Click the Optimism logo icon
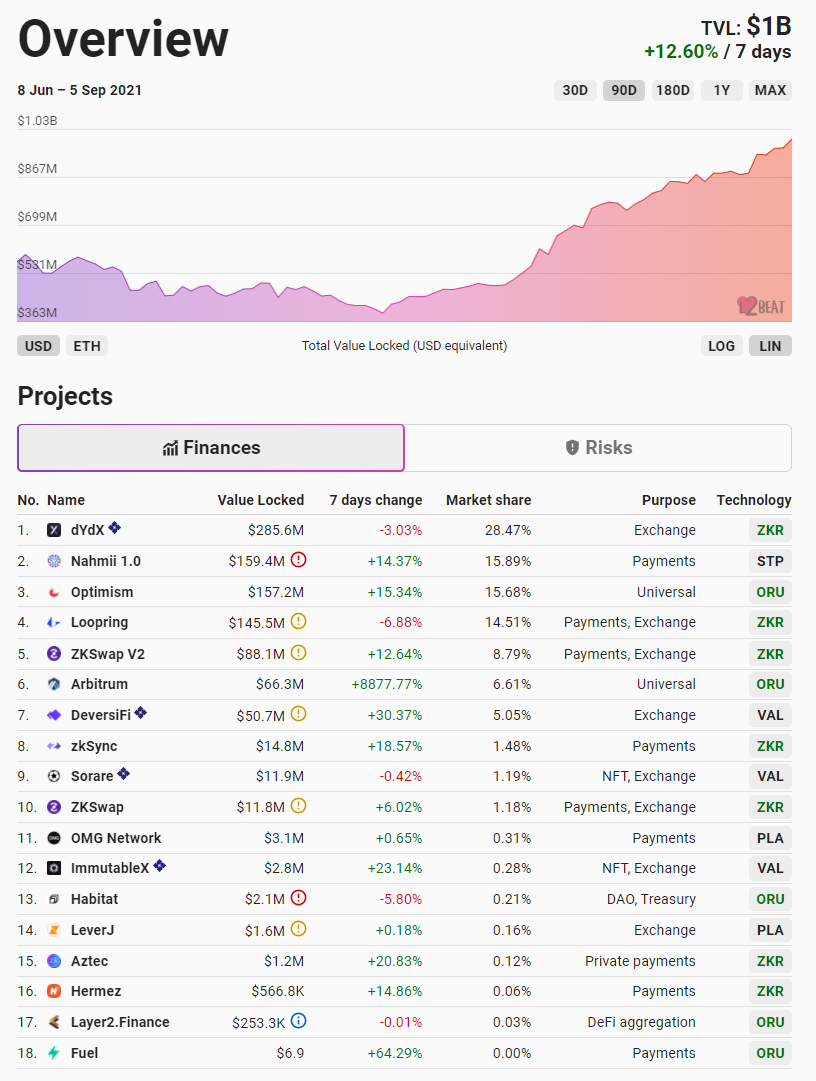This screenshot has height=1081, width=816. coord(55,592)
